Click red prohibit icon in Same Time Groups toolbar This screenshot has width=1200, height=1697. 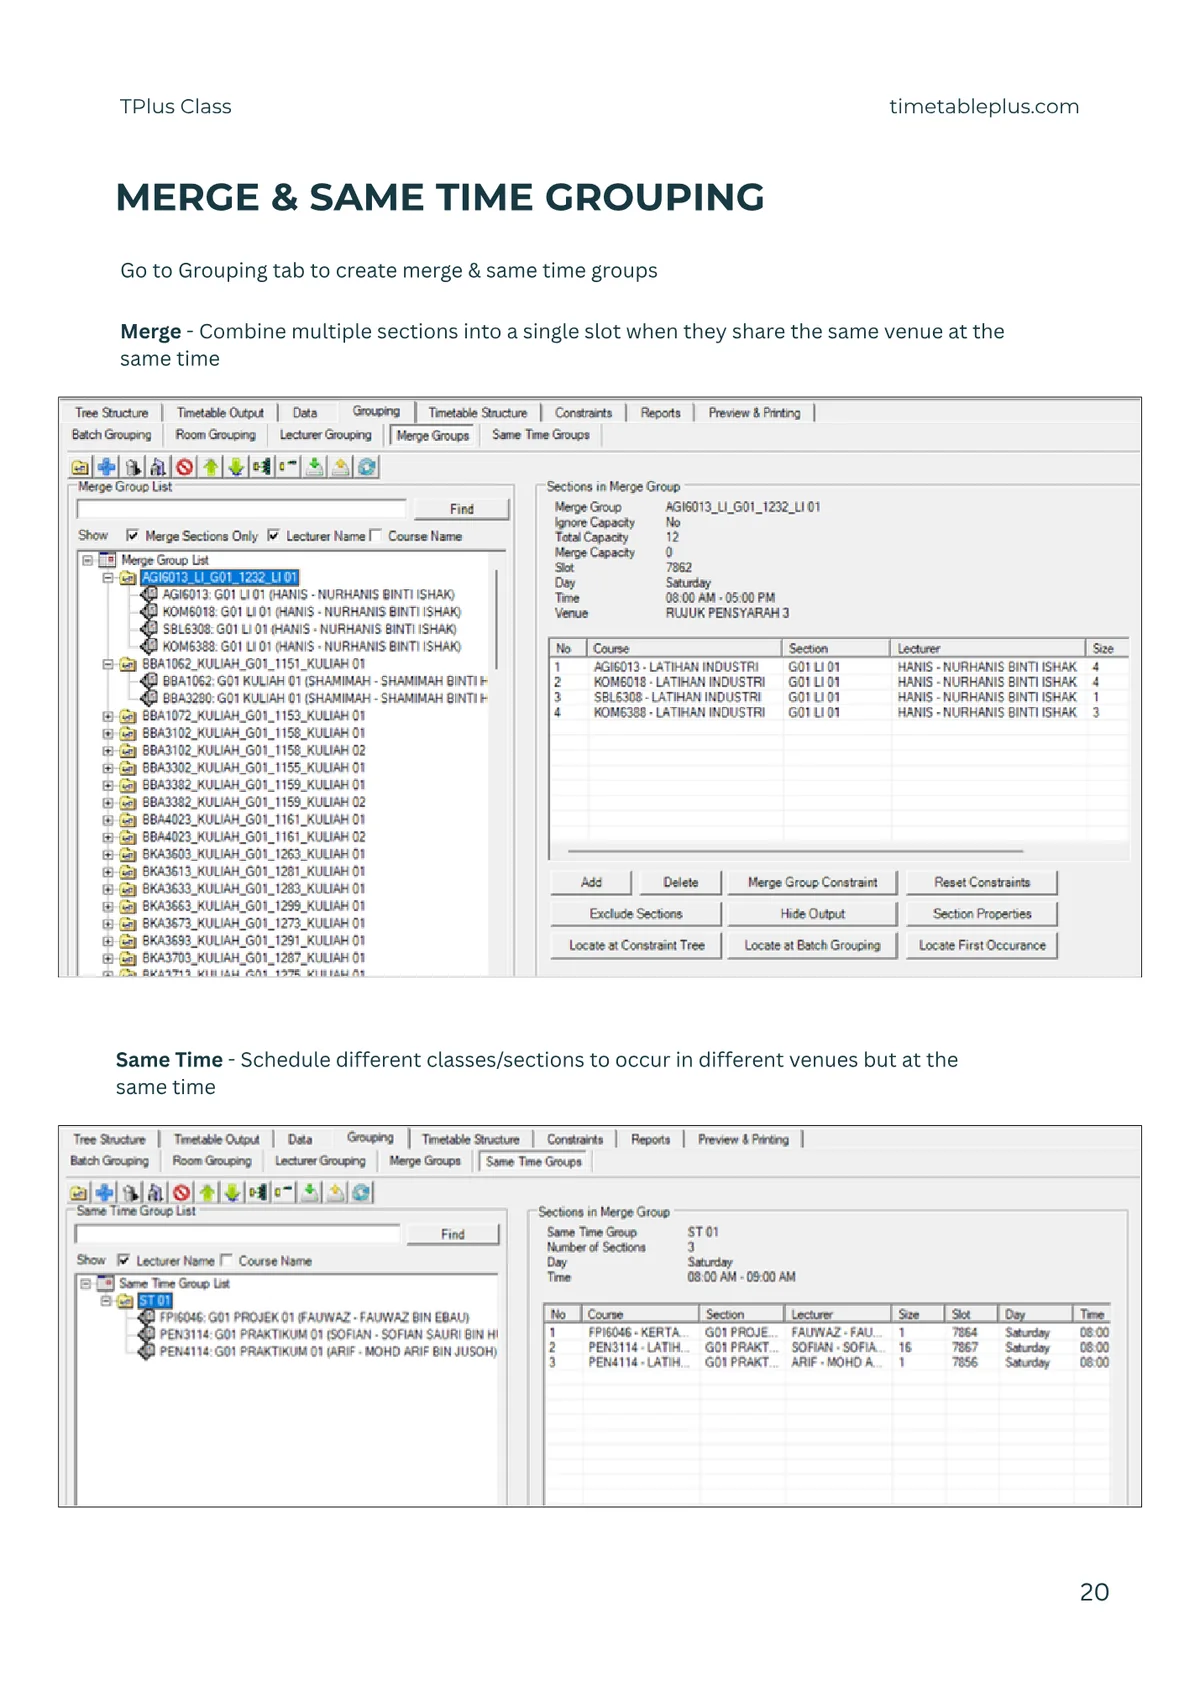pyautogui.click(x=181, y=1192)
